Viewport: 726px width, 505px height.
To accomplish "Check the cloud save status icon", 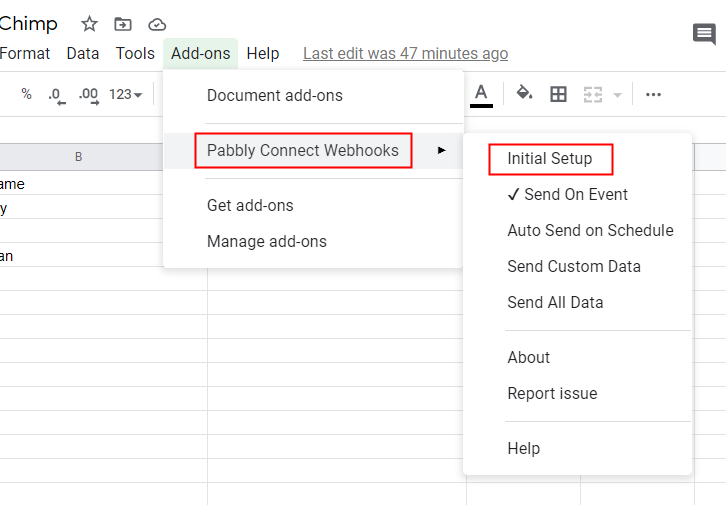I will click(157, 24).
